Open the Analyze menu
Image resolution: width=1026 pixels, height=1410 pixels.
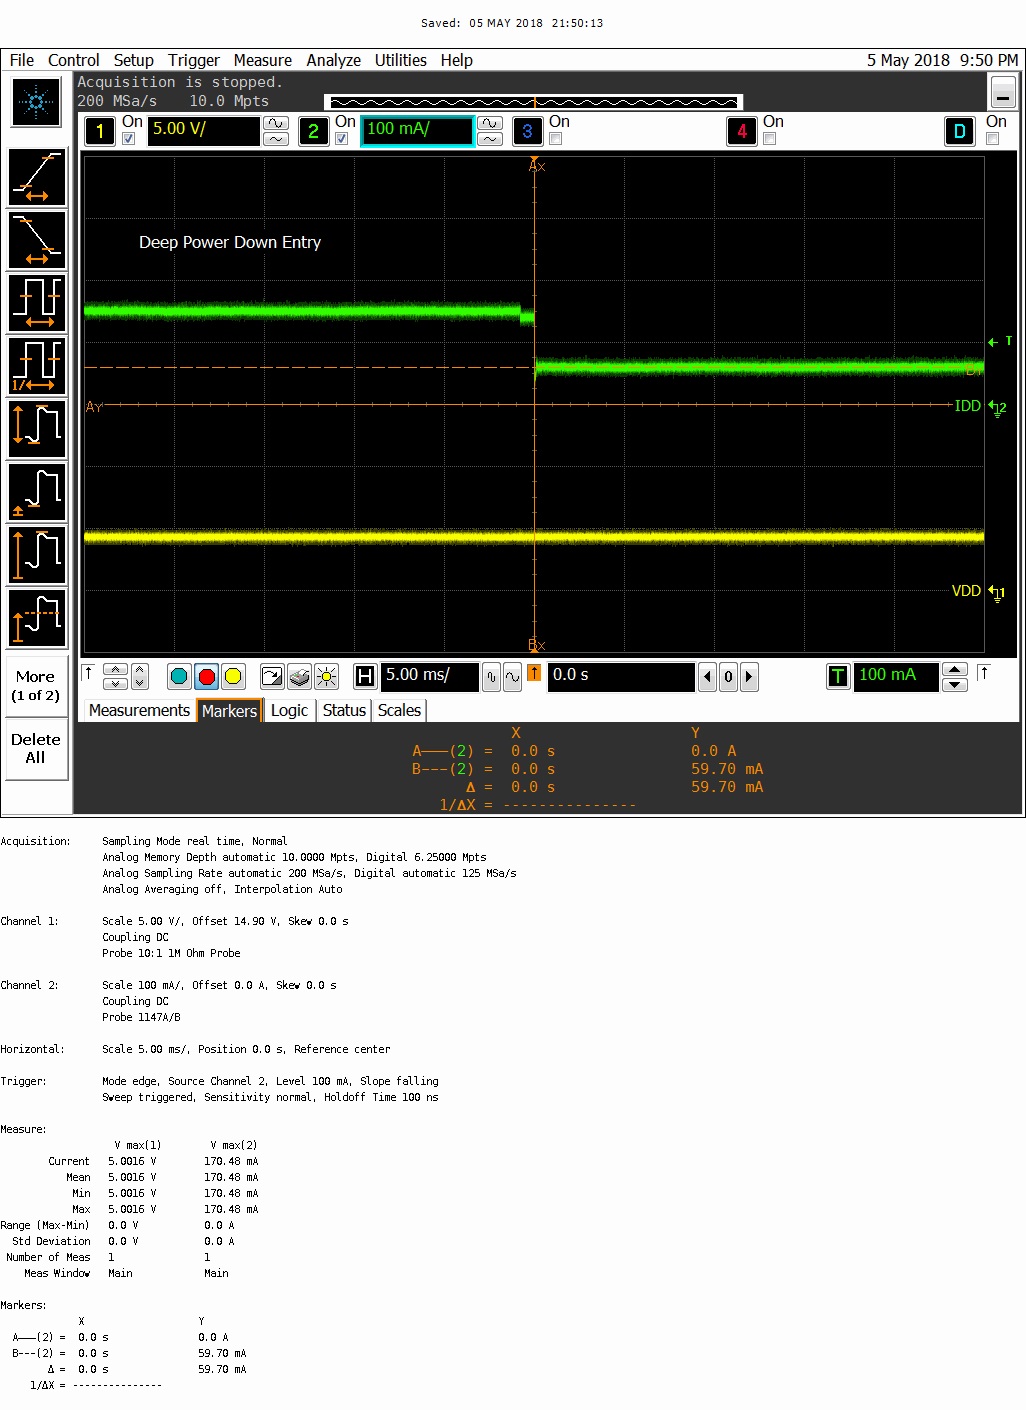(334, 60)
